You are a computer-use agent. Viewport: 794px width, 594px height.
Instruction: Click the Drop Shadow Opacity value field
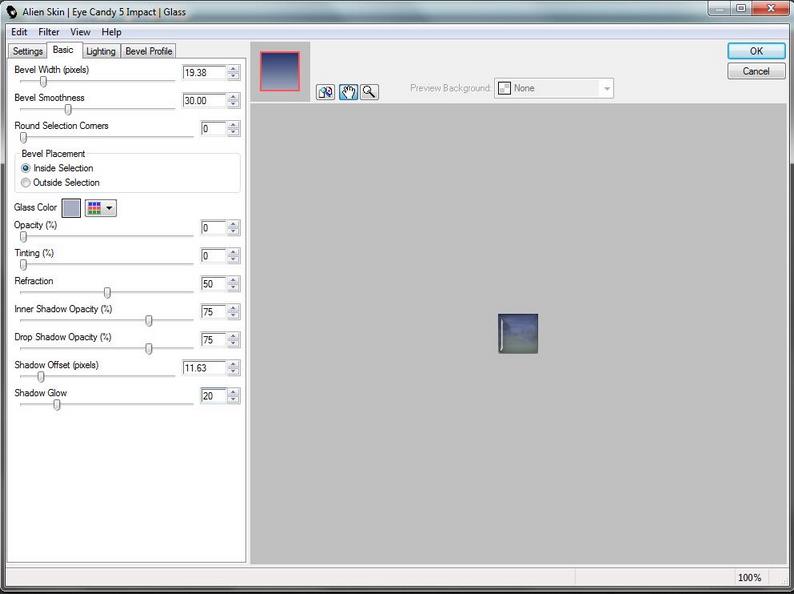(213, 340)
